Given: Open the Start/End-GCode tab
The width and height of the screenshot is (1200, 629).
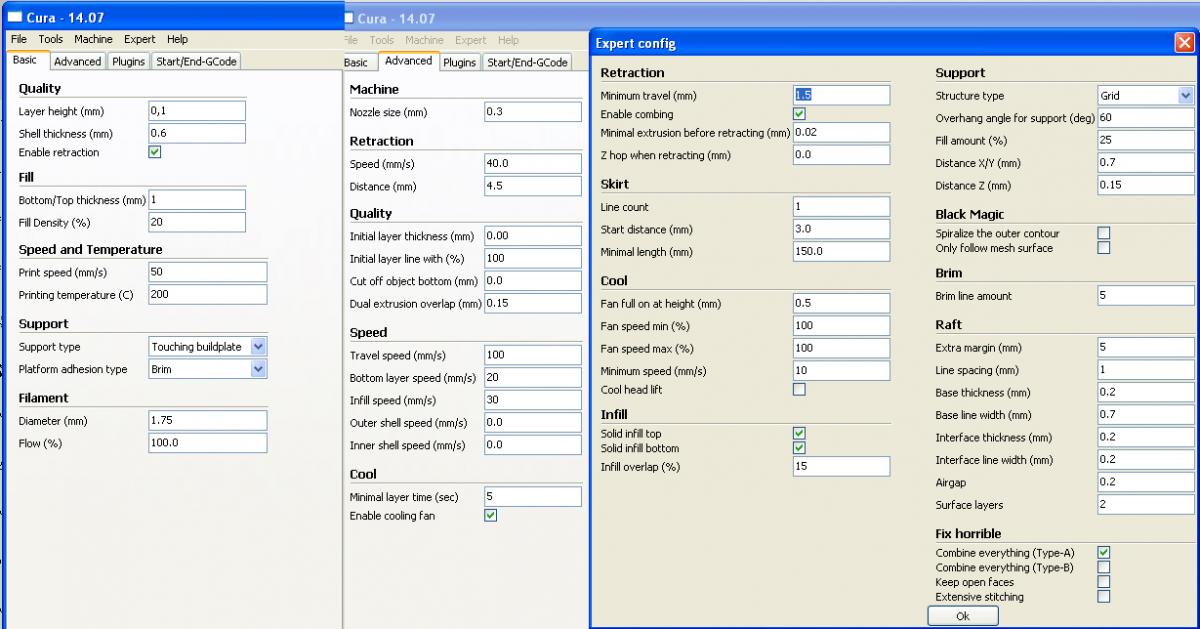Looking at the screenshot, I should click(197, 61).
